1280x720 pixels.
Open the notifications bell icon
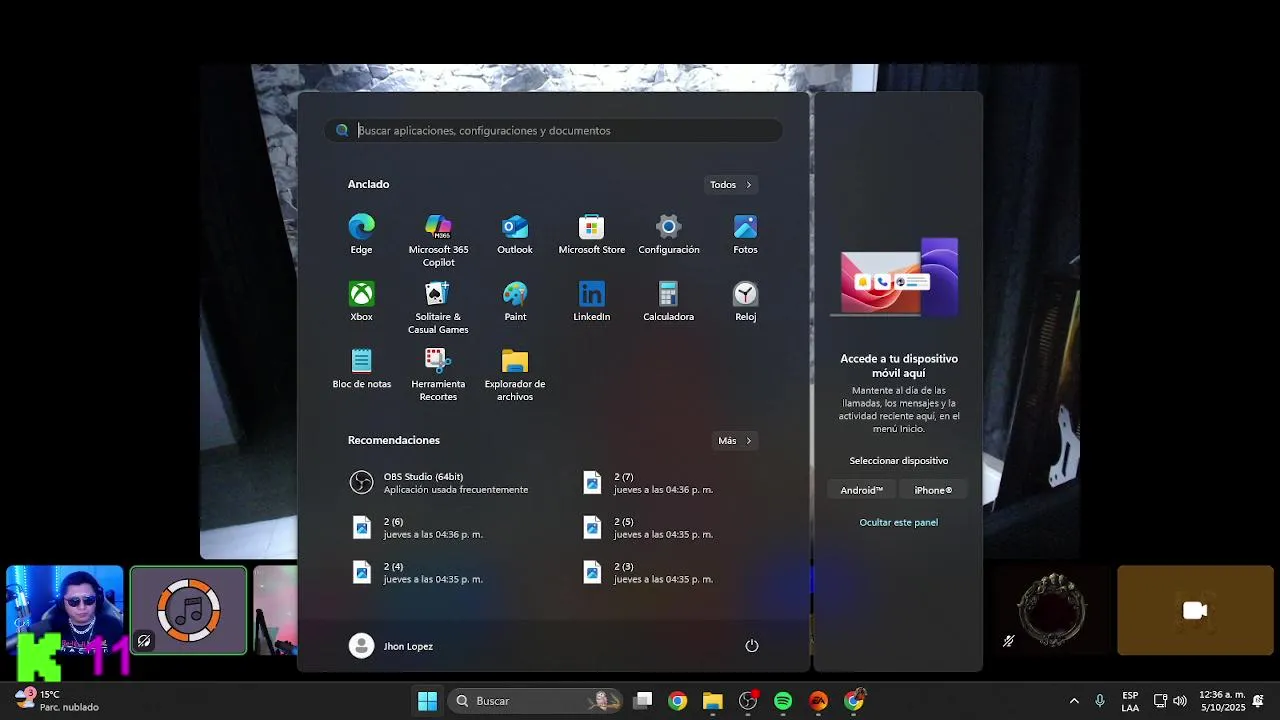(1258, 701)
